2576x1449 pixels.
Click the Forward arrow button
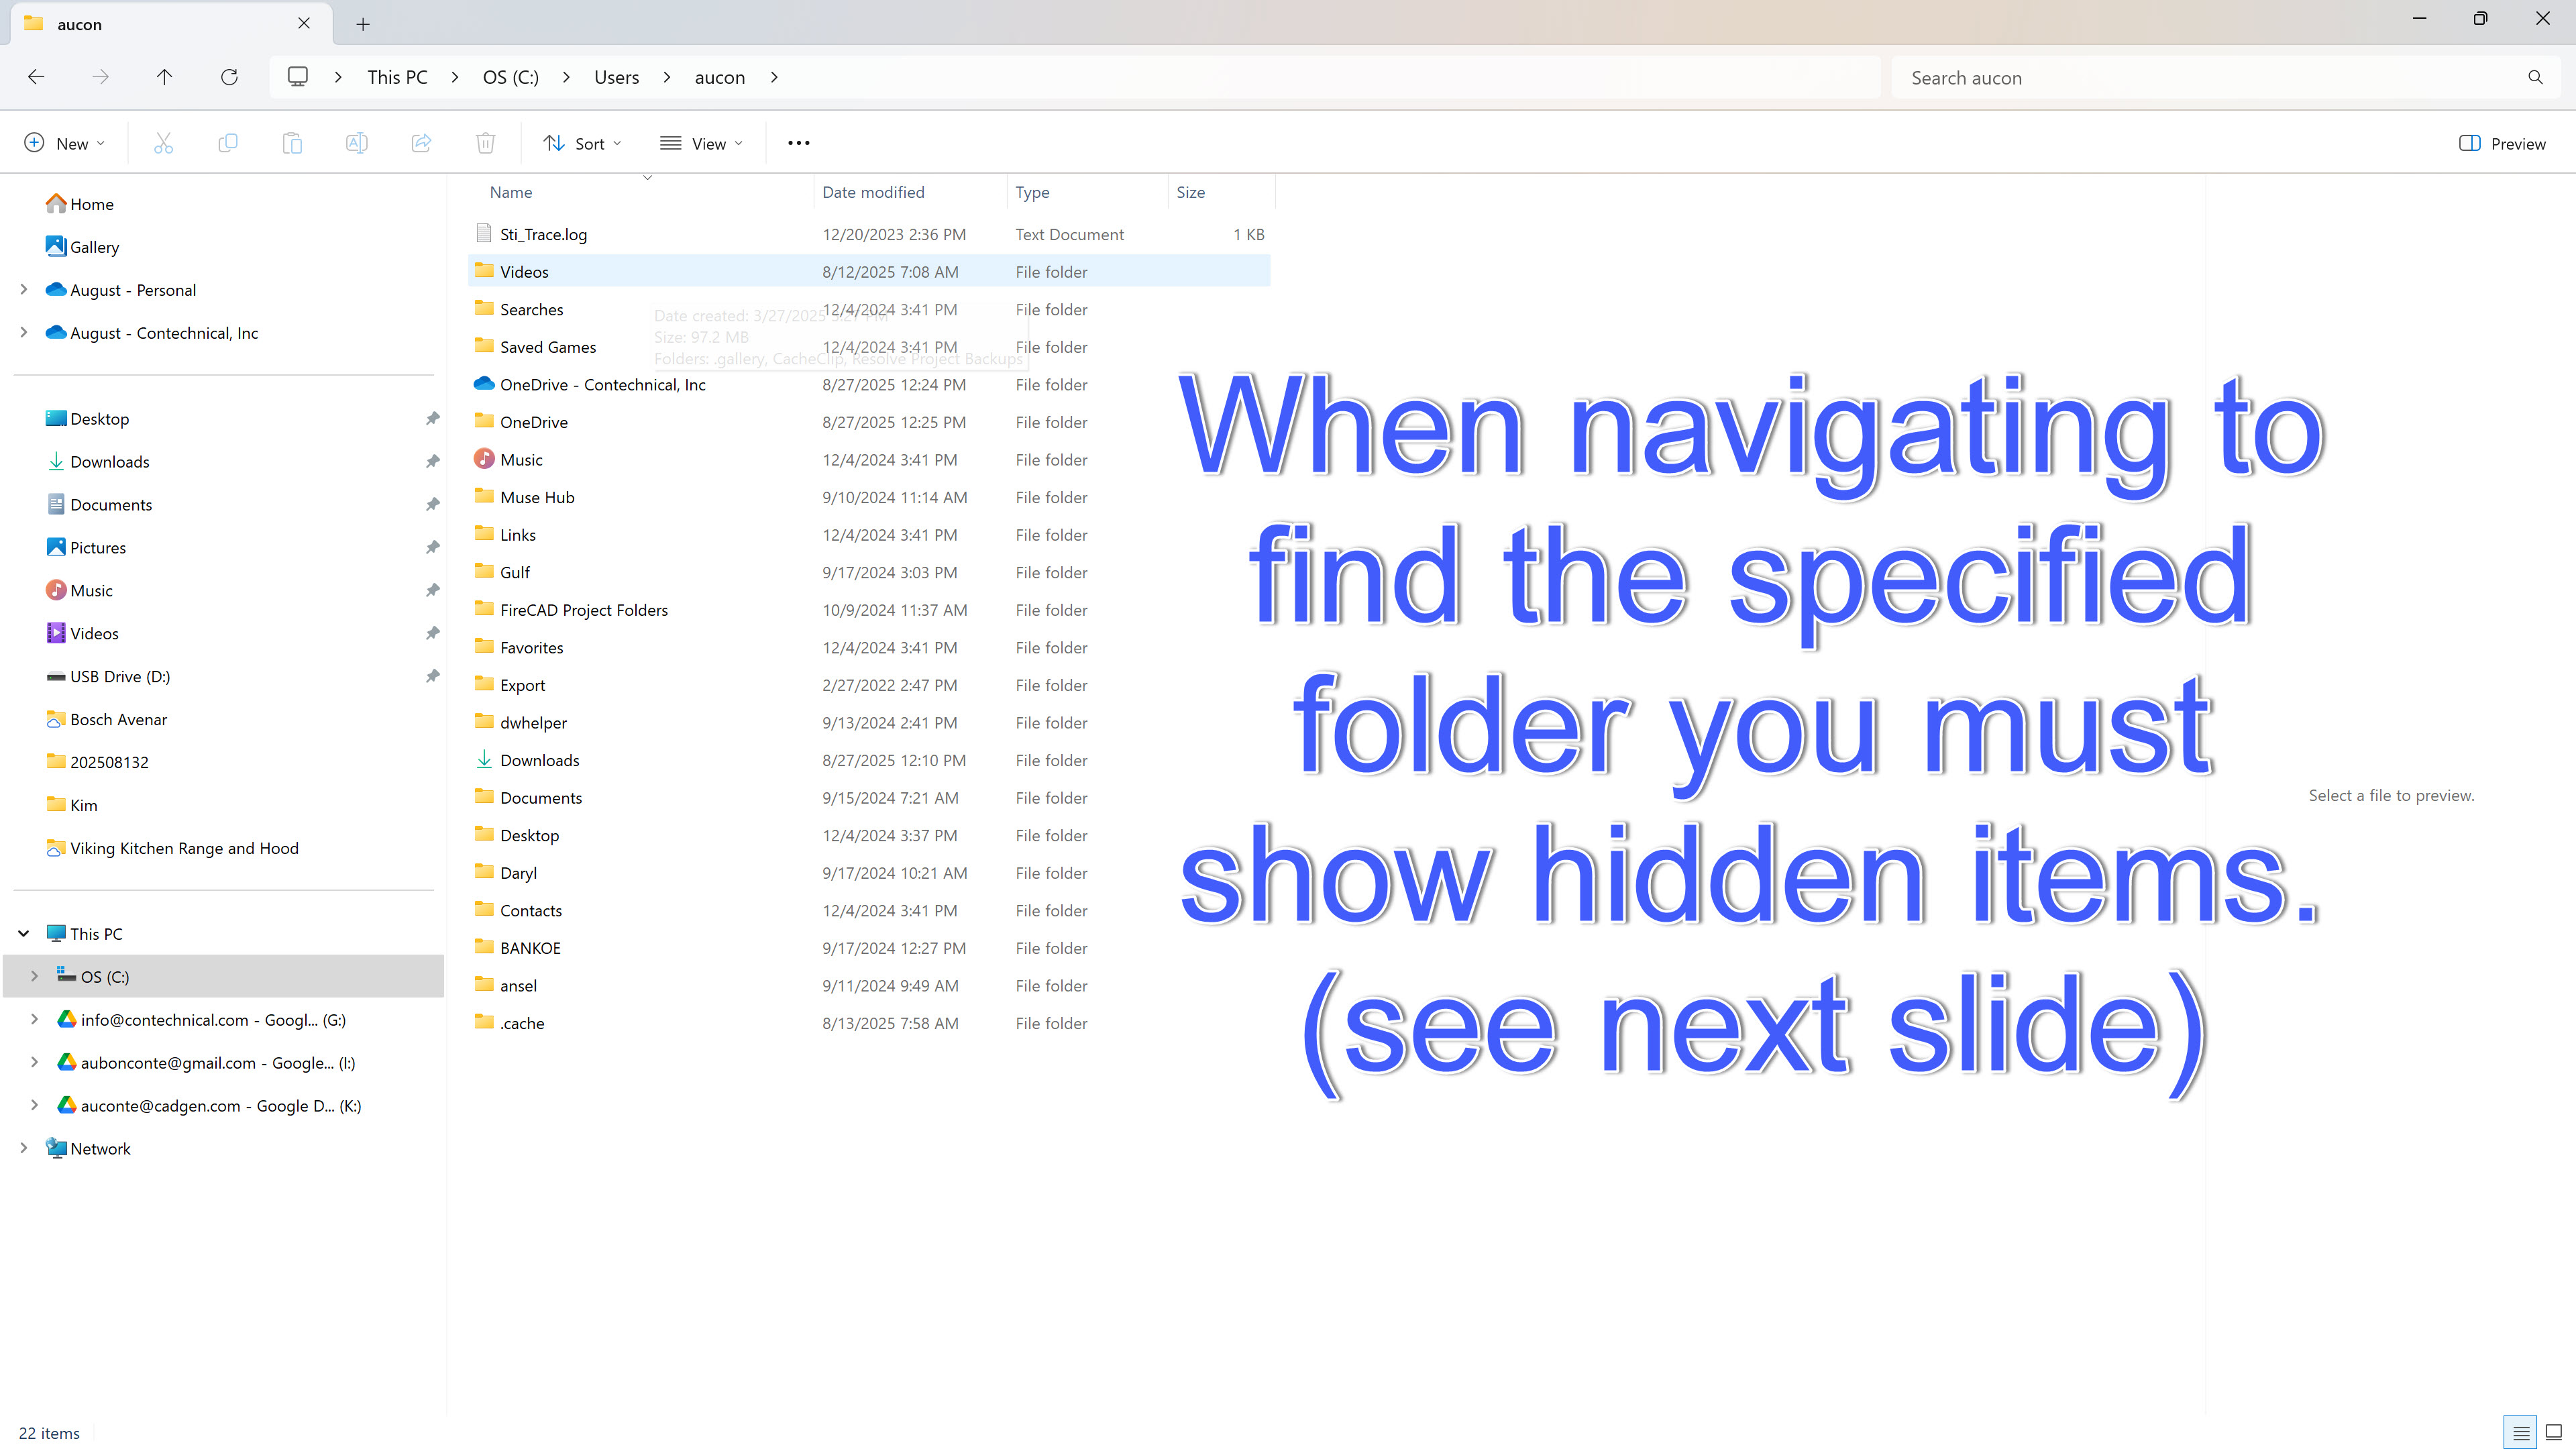[x=100, y=77]
